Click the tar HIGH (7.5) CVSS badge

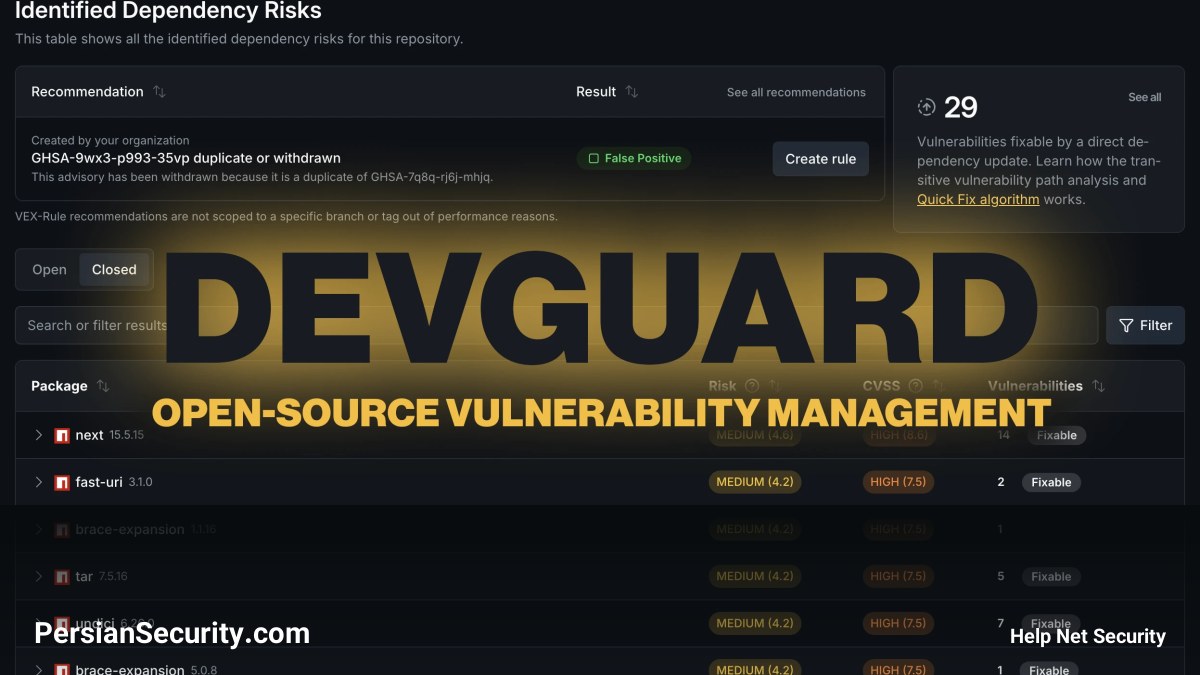click(898, 576)
